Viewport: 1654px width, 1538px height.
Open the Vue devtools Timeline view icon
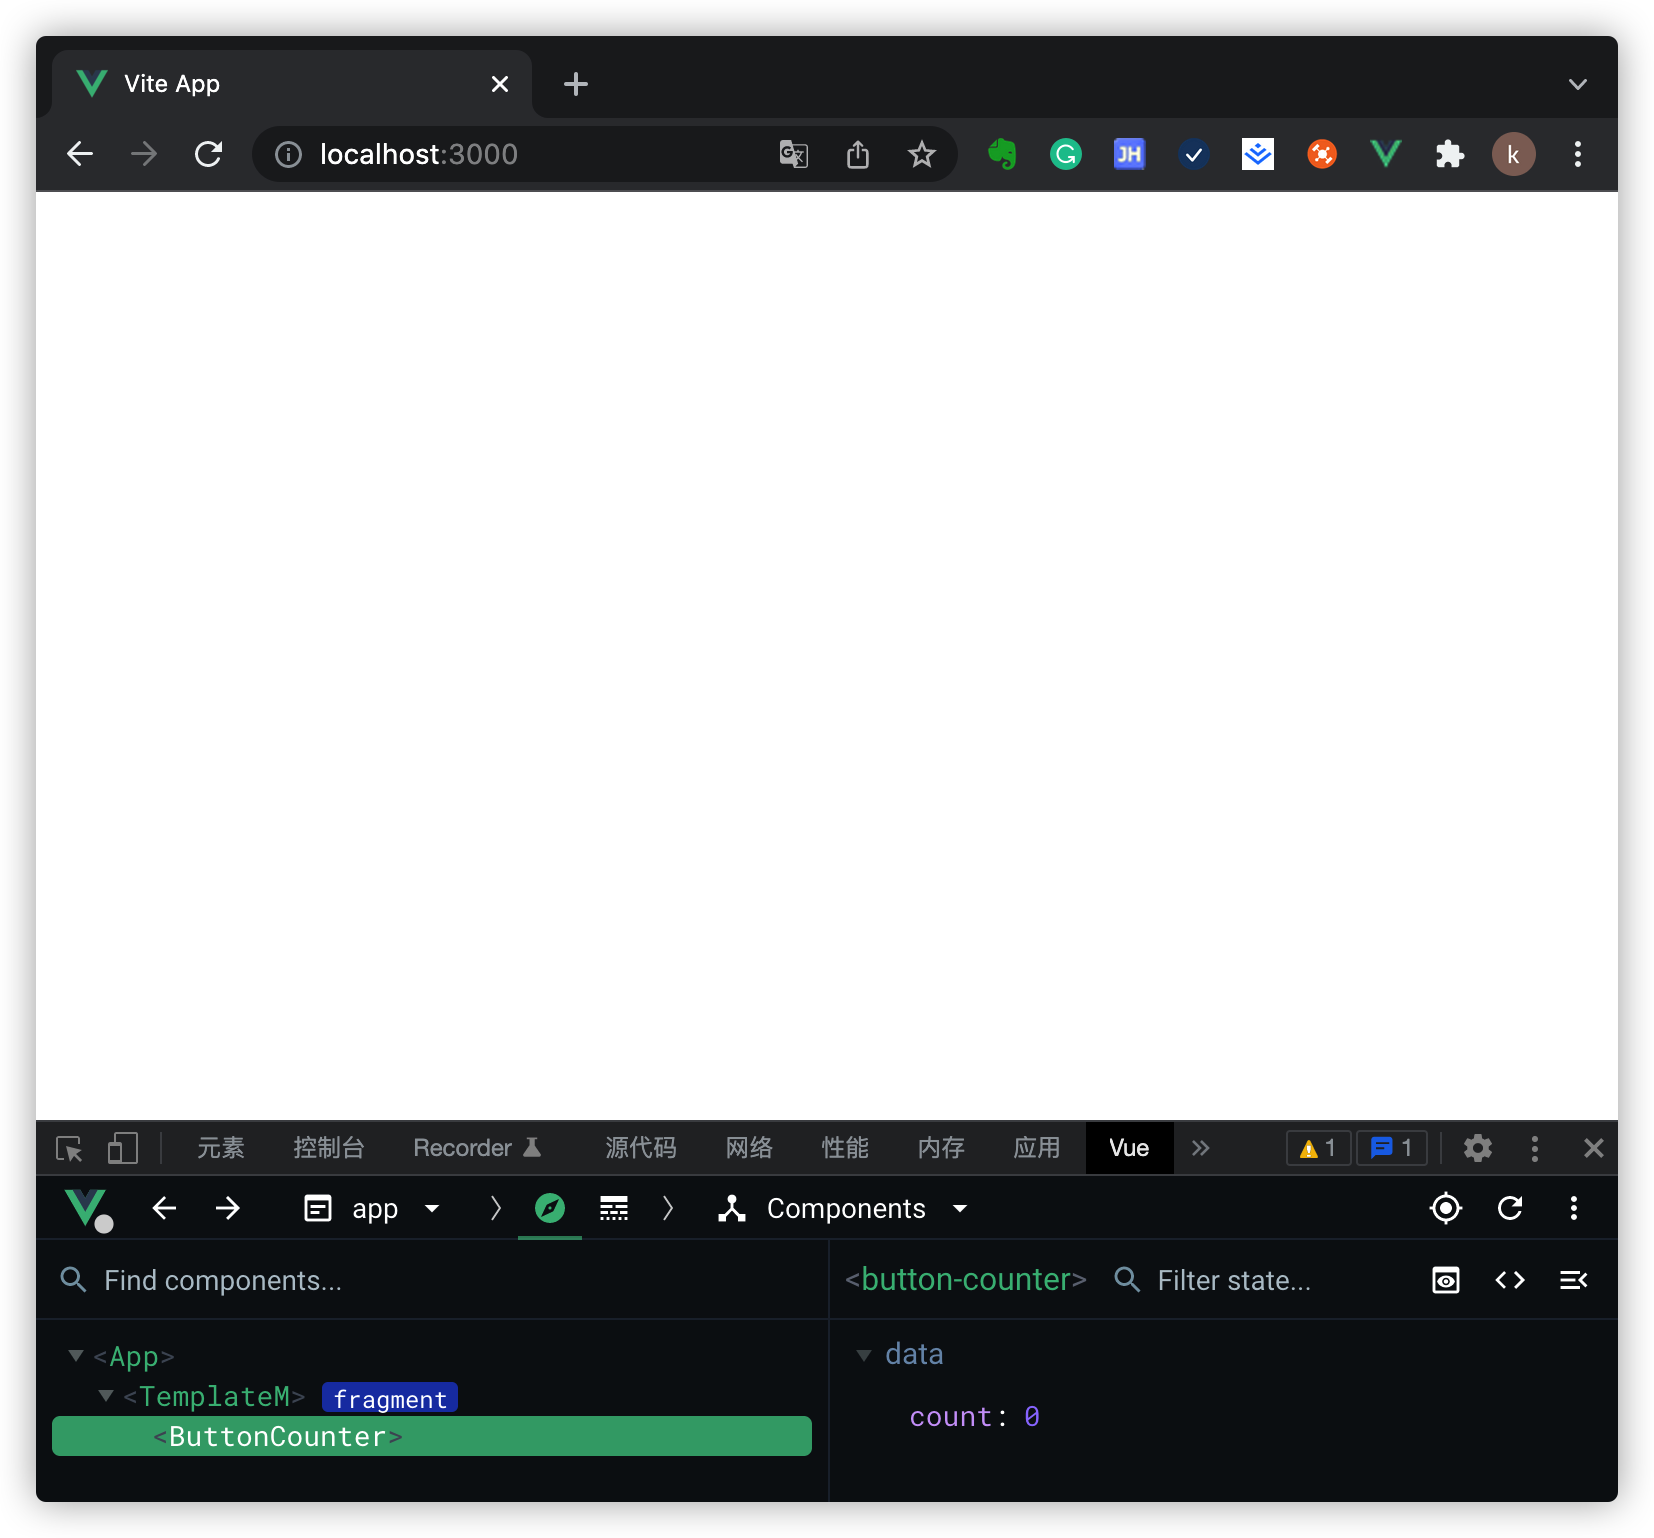[x=613, y=1208]
